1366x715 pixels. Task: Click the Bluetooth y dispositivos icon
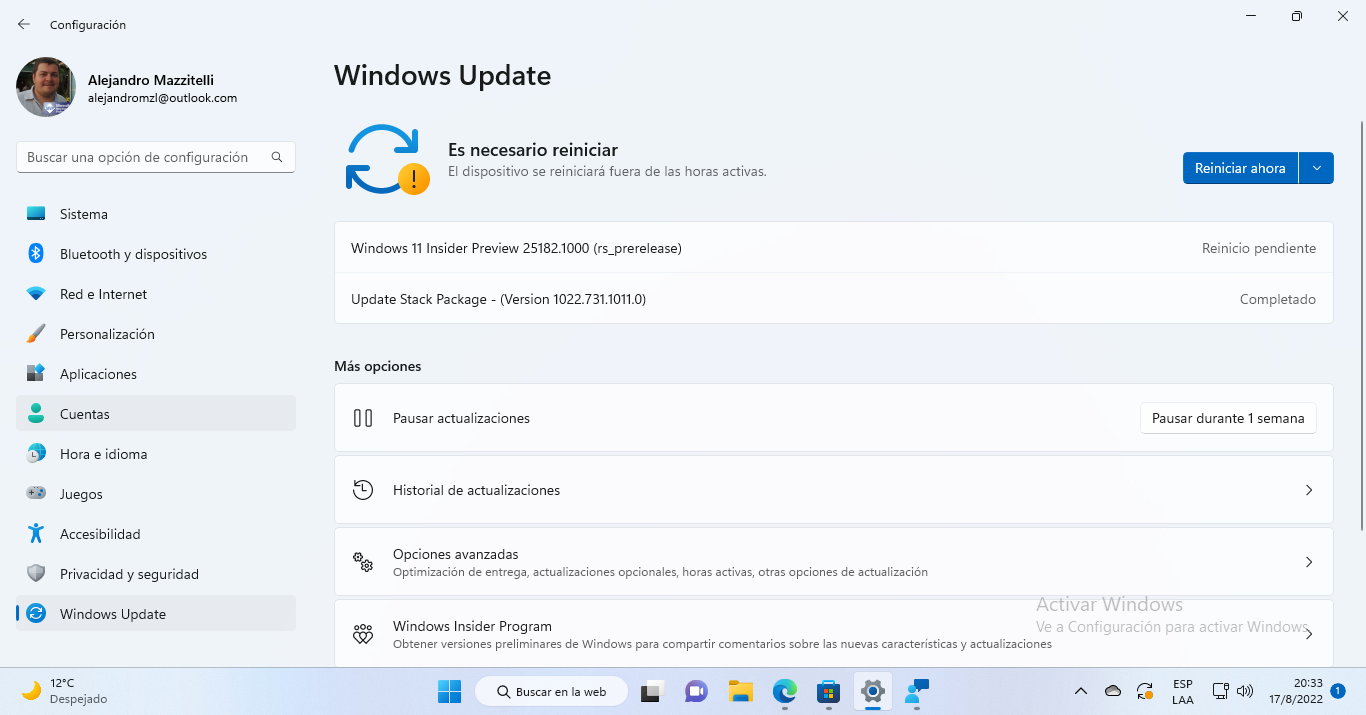[x=36, y=254]
